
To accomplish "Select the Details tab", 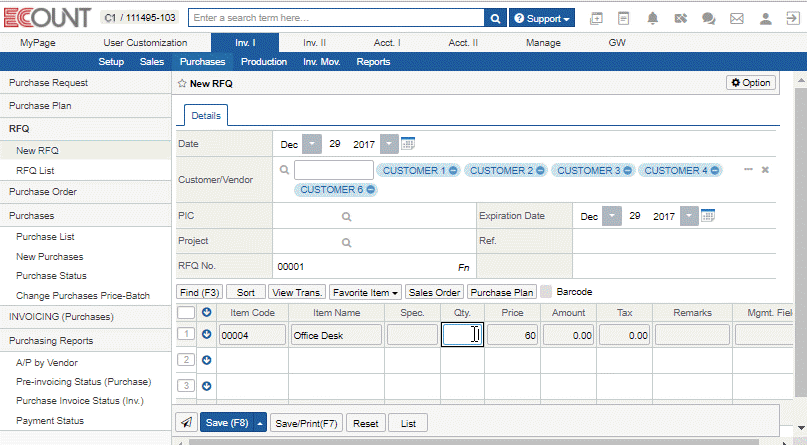I will coord(206,116).
